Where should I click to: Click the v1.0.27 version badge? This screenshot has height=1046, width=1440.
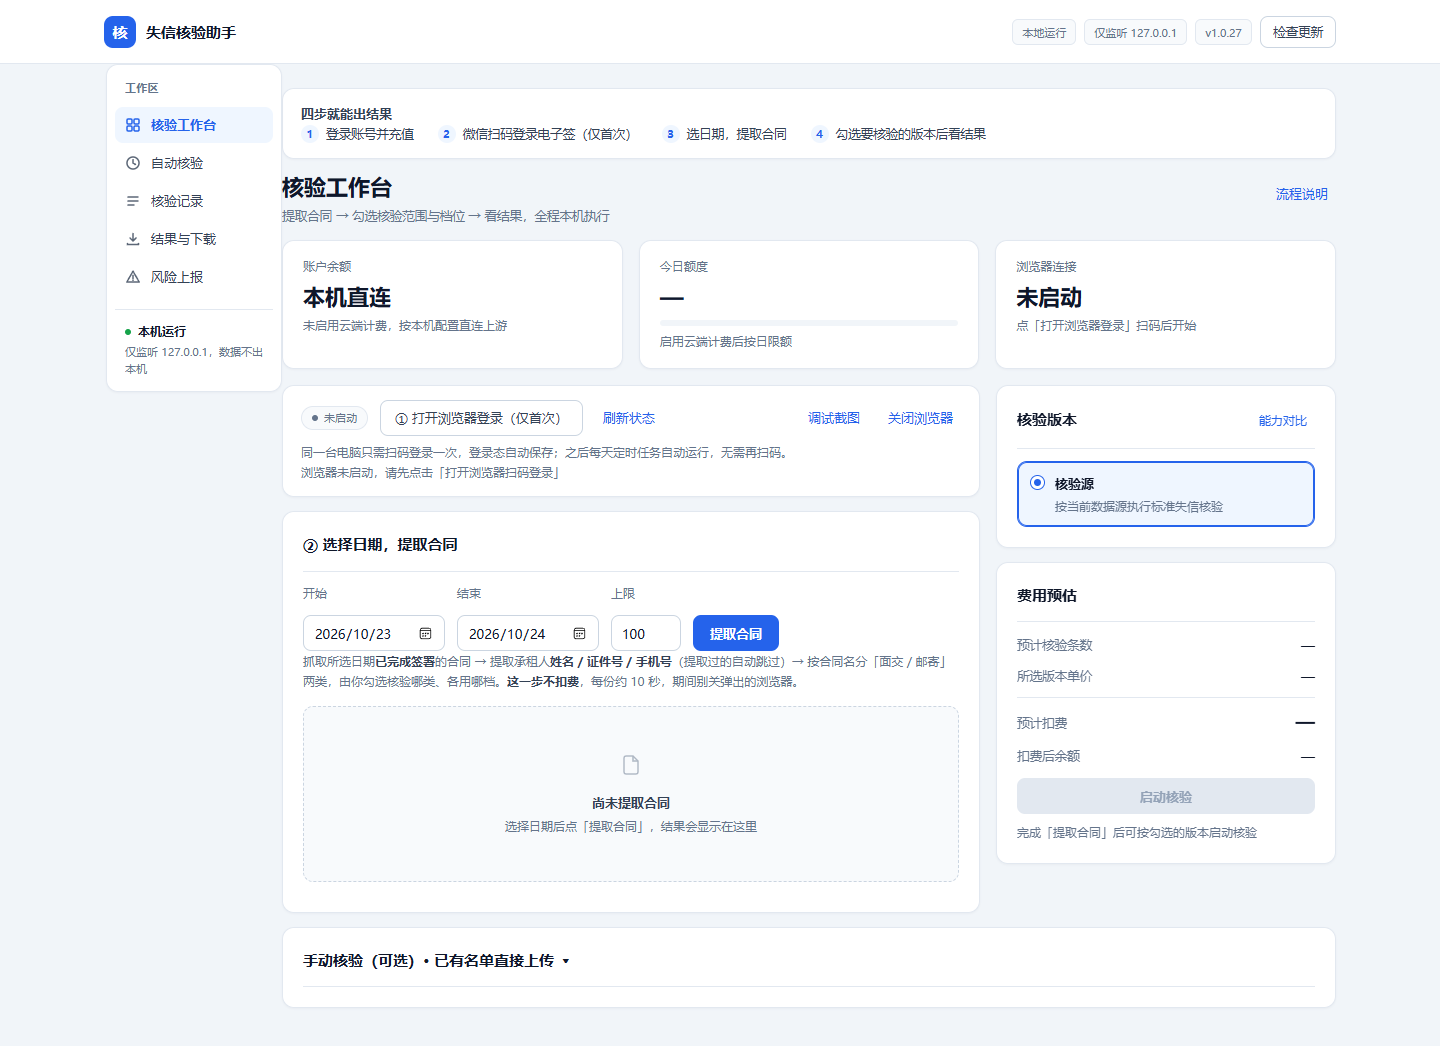(1223, 33)
